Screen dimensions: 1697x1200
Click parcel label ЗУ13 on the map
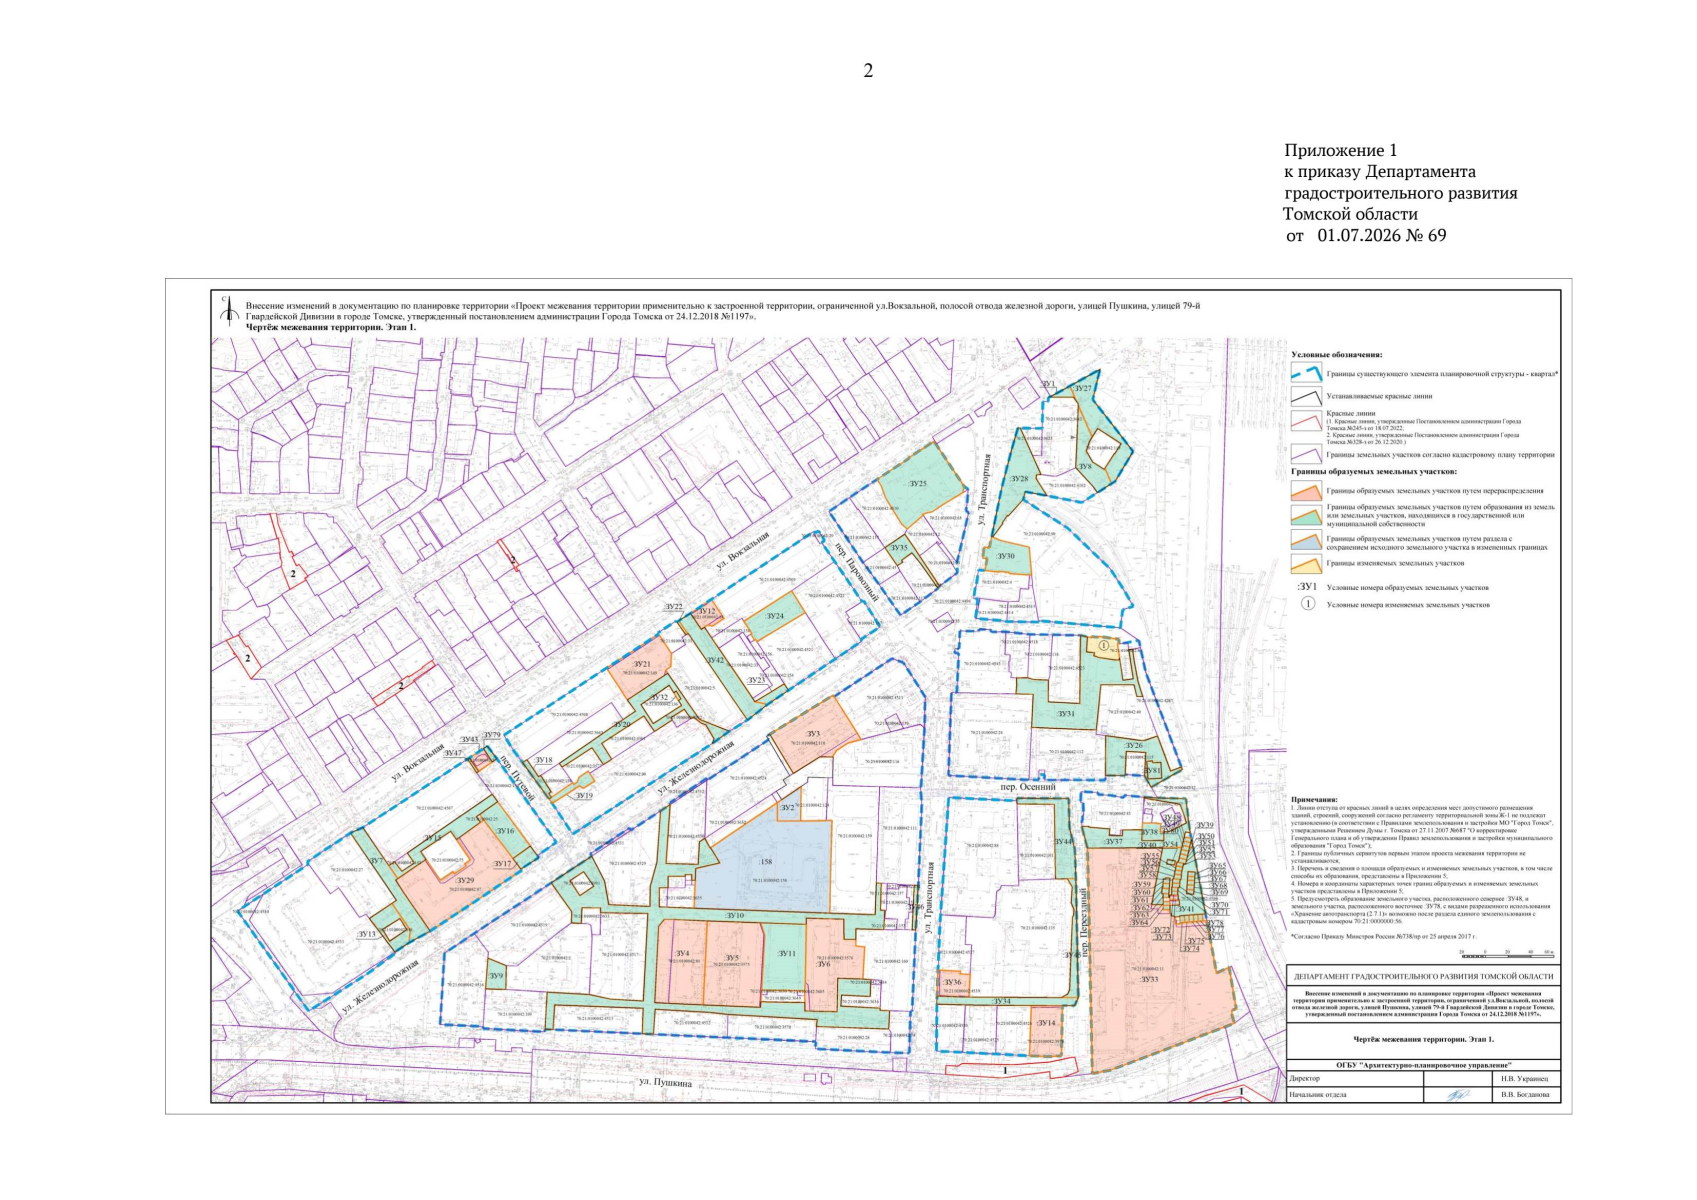click(x=367, y=934)
